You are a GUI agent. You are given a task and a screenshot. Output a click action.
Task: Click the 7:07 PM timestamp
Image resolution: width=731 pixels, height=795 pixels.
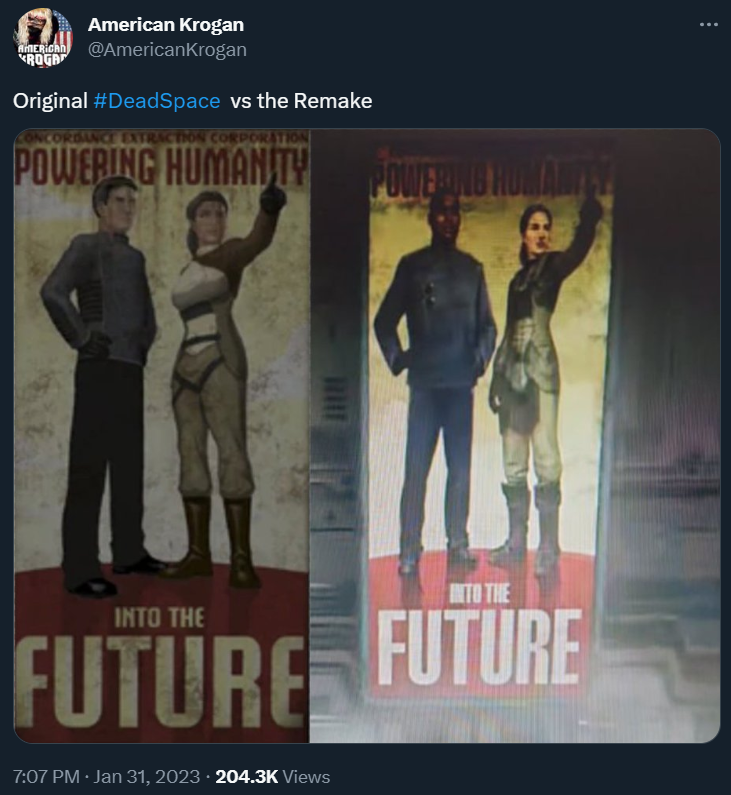pos(46,777)
